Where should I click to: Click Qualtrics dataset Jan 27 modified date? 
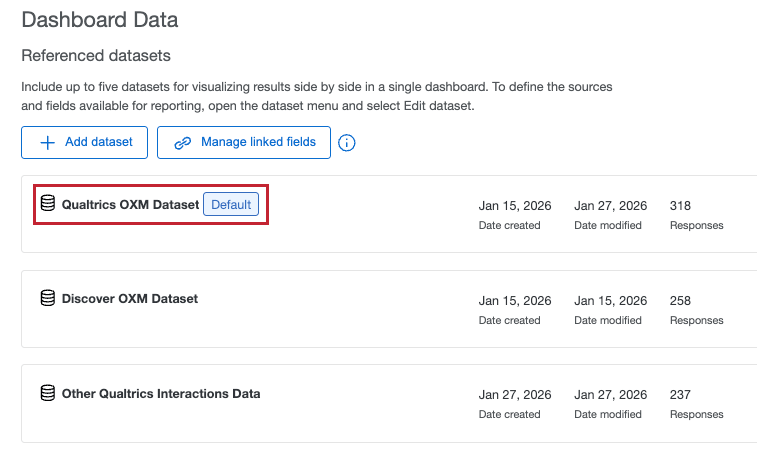[610, 205]
